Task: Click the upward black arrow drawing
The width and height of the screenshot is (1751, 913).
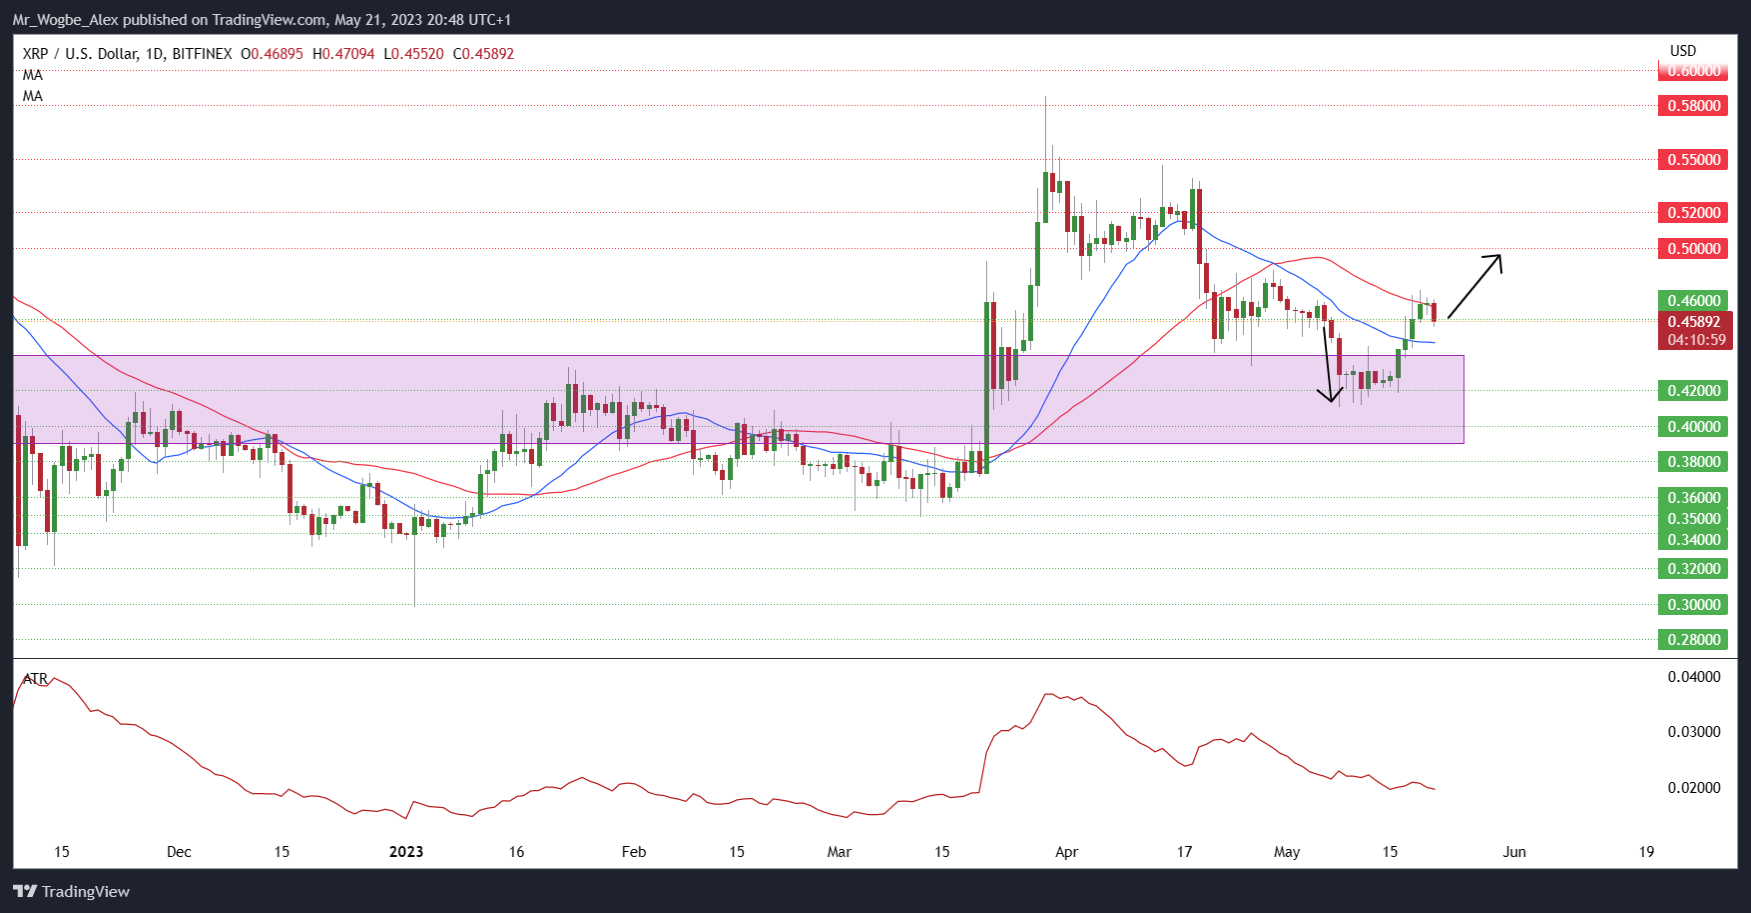Action: [1474, 287]
